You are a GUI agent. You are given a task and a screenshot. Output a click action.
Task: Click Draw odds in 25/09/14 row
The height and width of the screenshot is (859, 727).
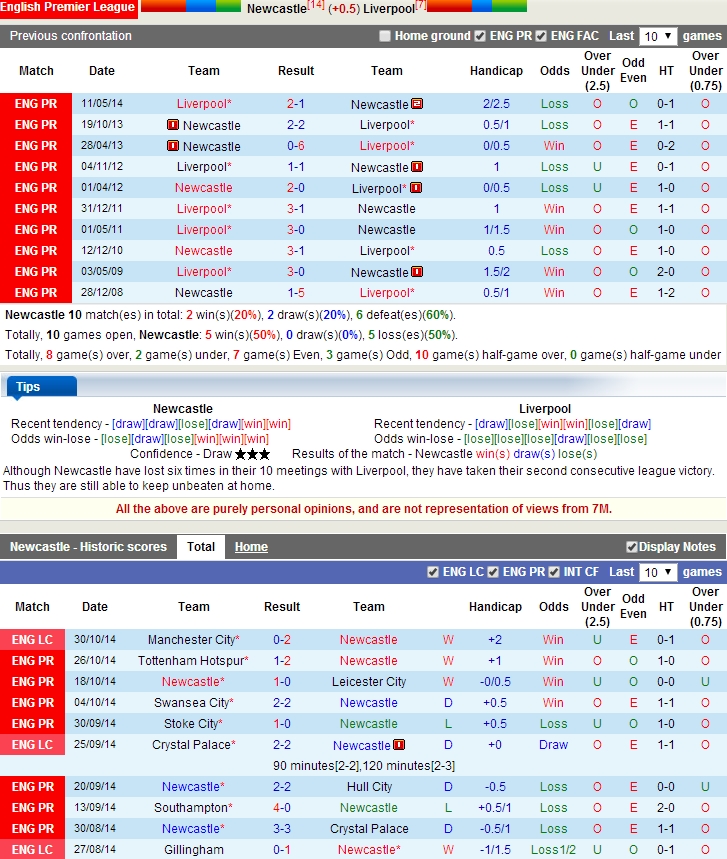coord(553,745)
